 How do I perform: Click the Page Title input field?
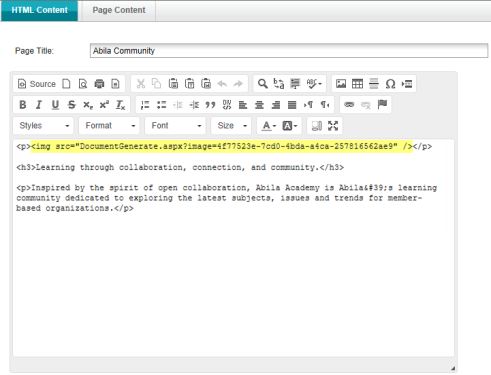point(289,51)
